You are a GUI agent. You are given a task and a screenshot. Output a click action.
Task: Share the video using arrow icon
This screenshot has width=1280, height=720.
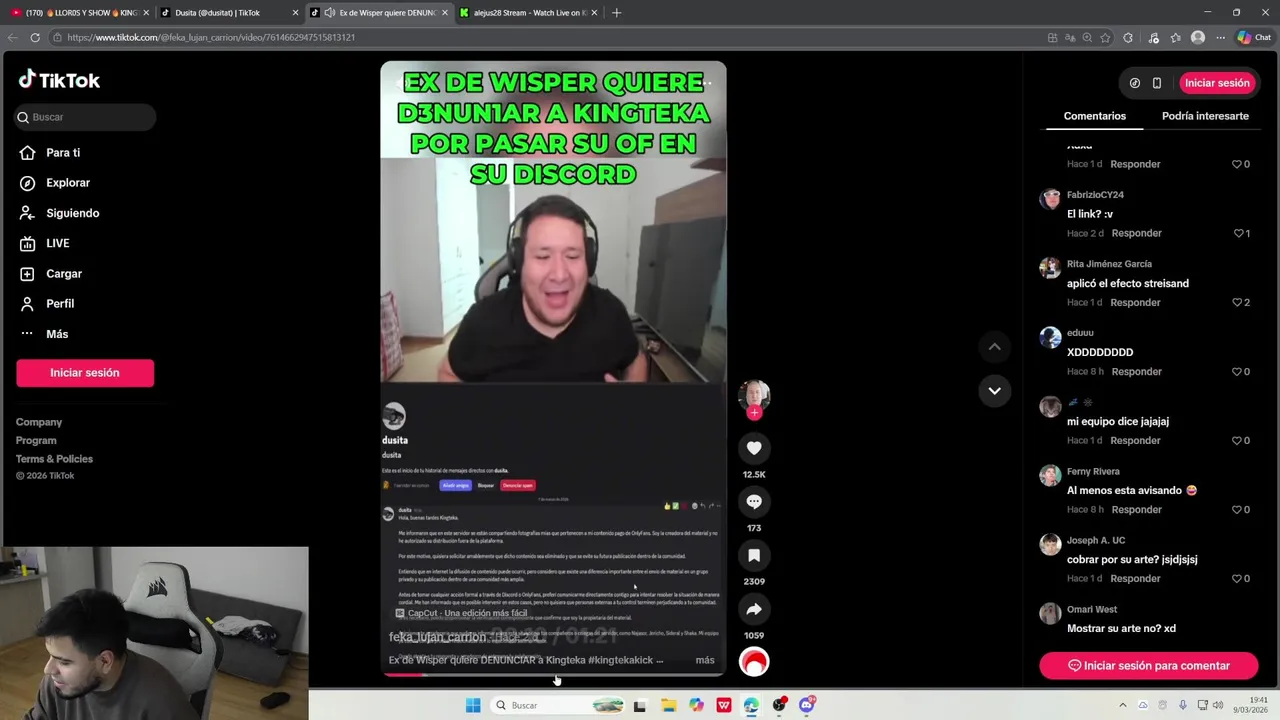(x=754, y=609)
